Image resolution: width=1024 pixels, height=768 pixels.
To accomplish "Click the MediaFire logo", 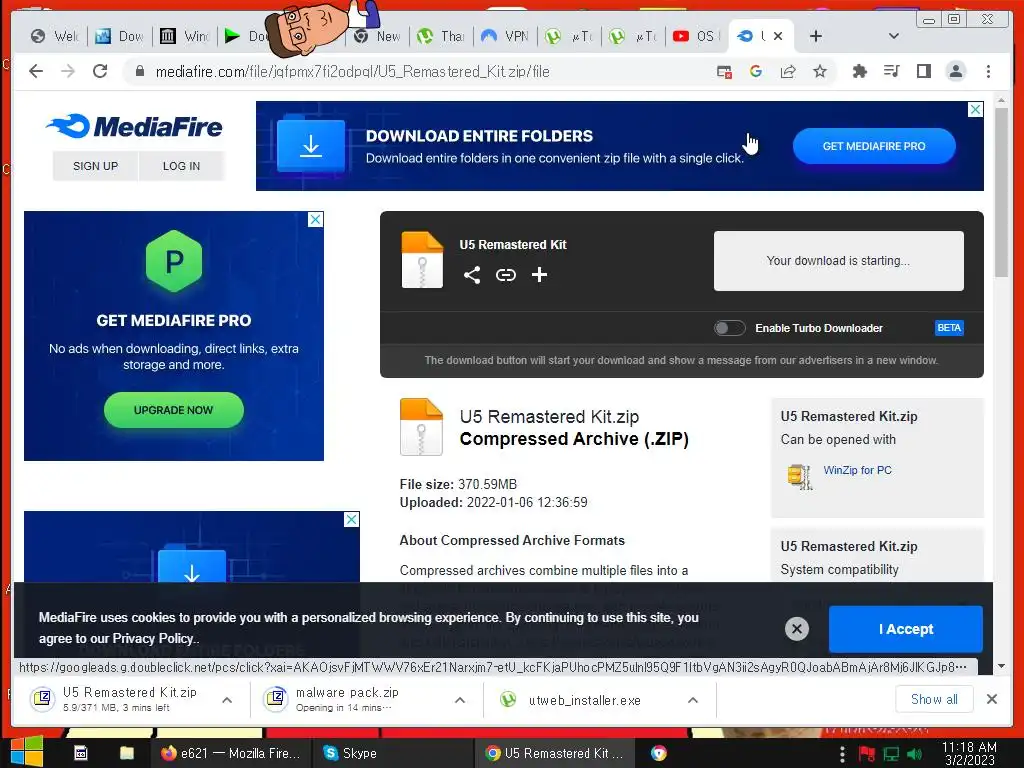I will 135,126.
